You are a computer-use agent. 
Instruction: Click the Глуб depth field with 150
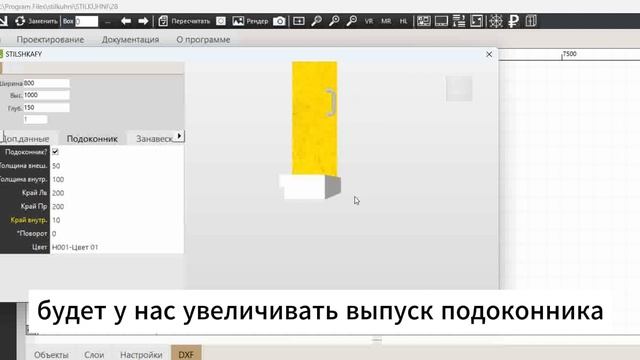click(x=46, y=108)
